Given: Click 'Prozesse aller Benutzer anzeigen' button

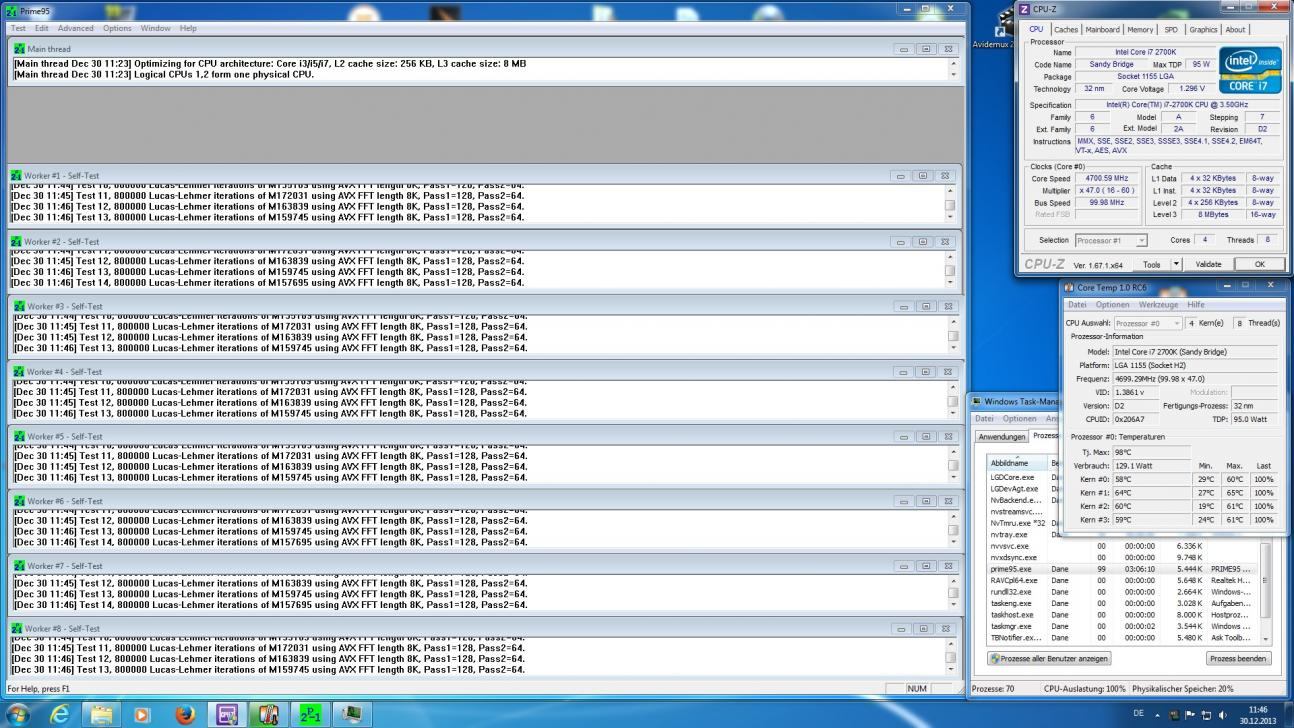Looking at the screenshot, I should pyautogui.click(x=1049, y=659).
